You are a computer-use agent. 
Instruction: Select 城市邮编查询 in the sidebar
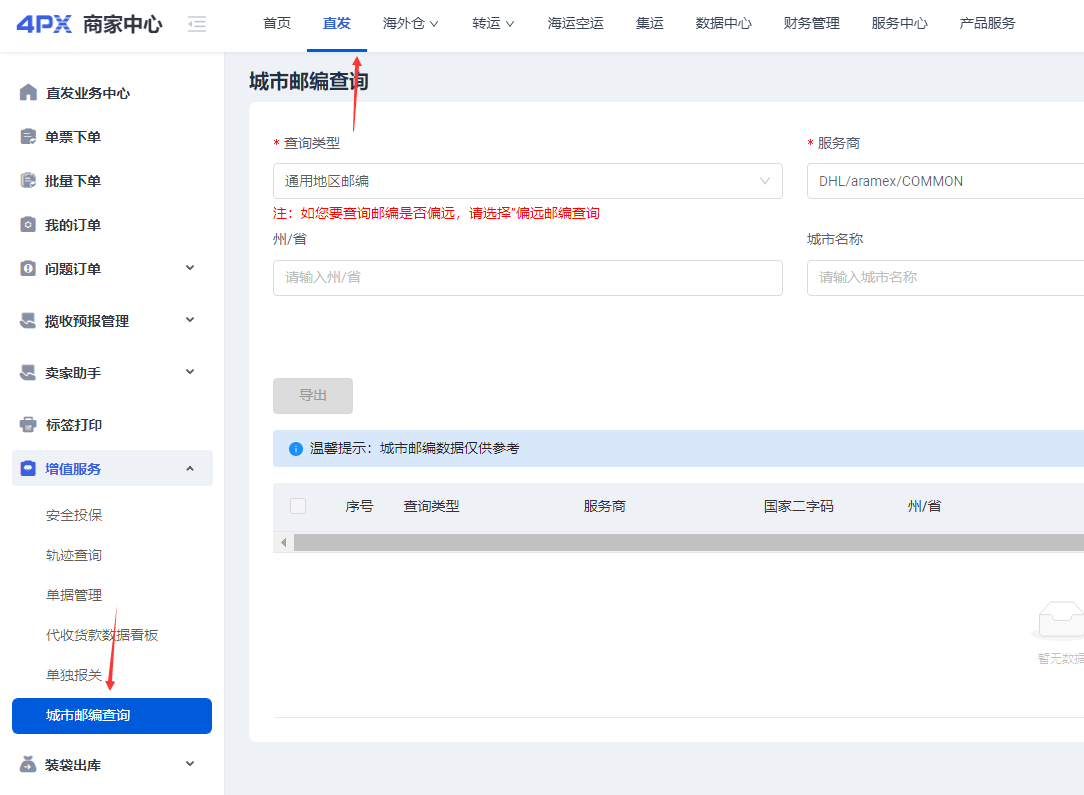click(112, 716)
